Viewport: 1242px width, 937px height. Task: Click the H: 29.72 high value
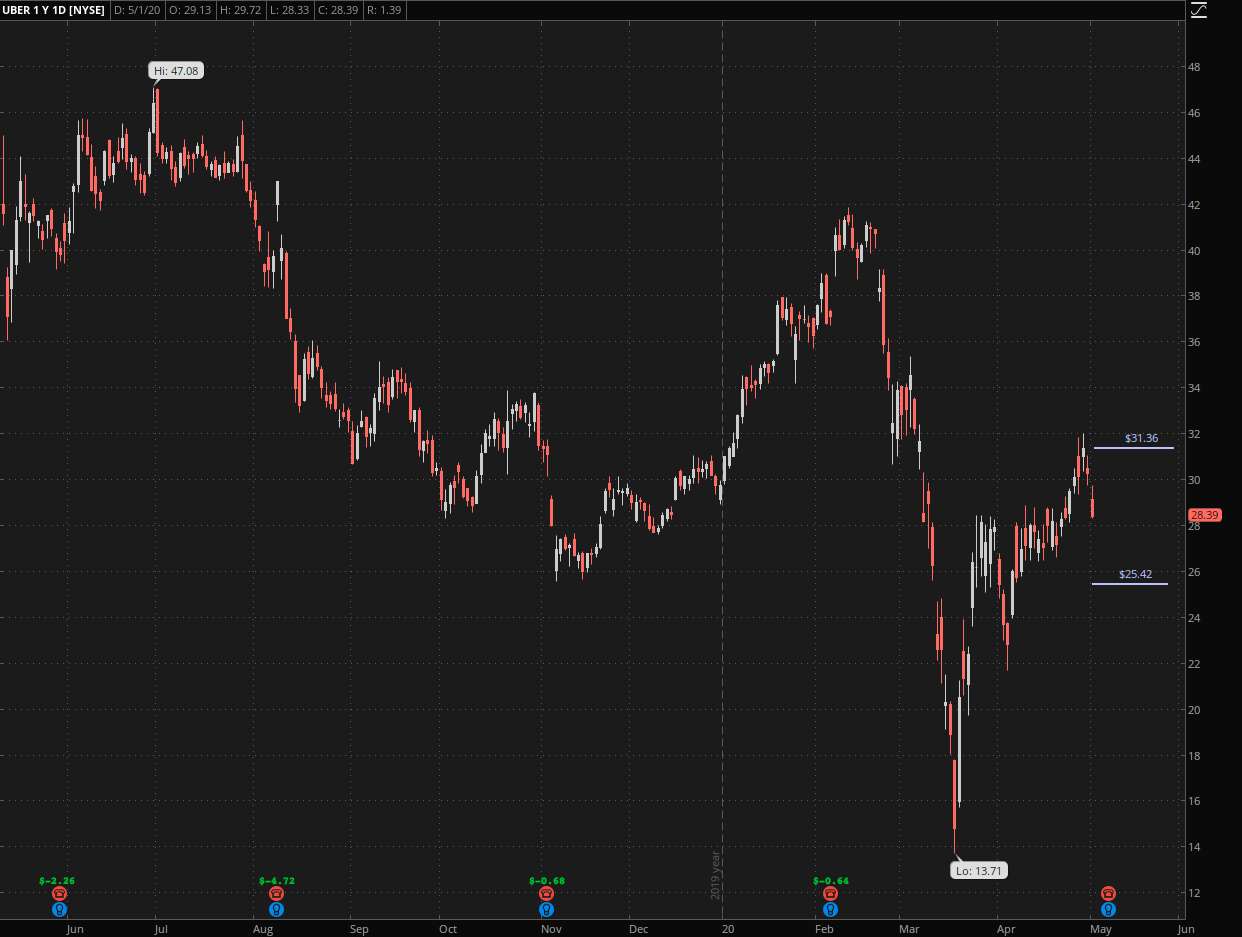point(243,10)
